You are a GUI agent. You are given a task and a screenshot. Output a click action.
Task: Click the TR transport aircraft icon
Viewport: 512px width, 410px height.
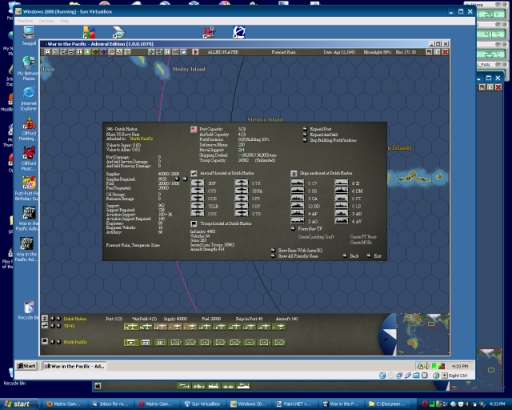coord(241,183)
